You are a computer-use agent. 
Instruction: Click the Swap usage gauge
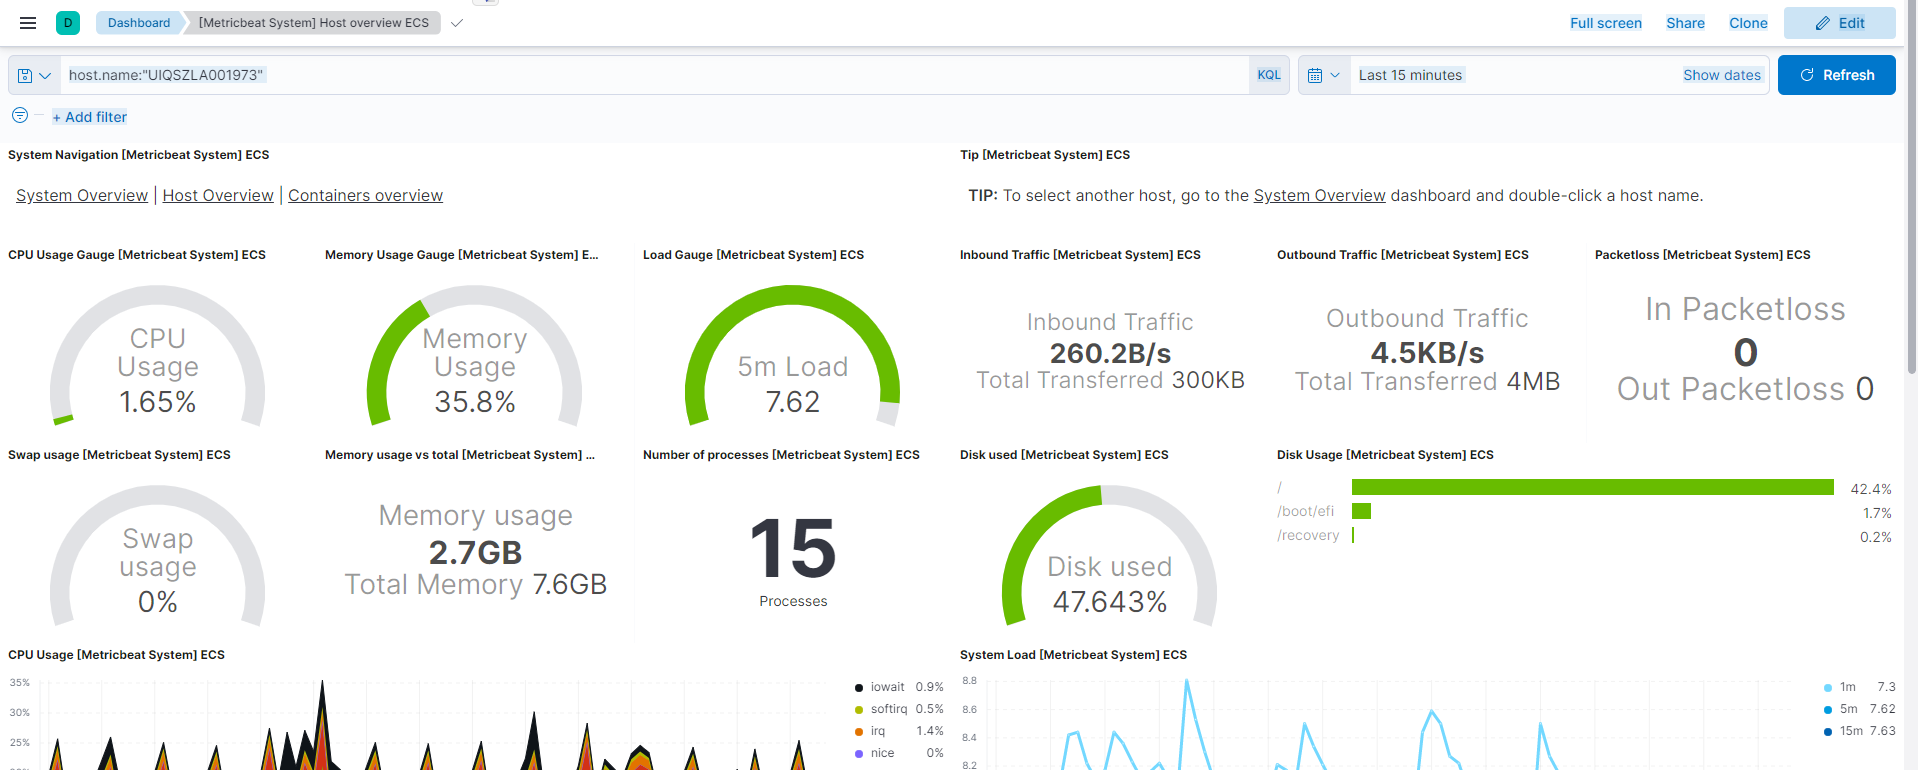[x=158, y=556]
